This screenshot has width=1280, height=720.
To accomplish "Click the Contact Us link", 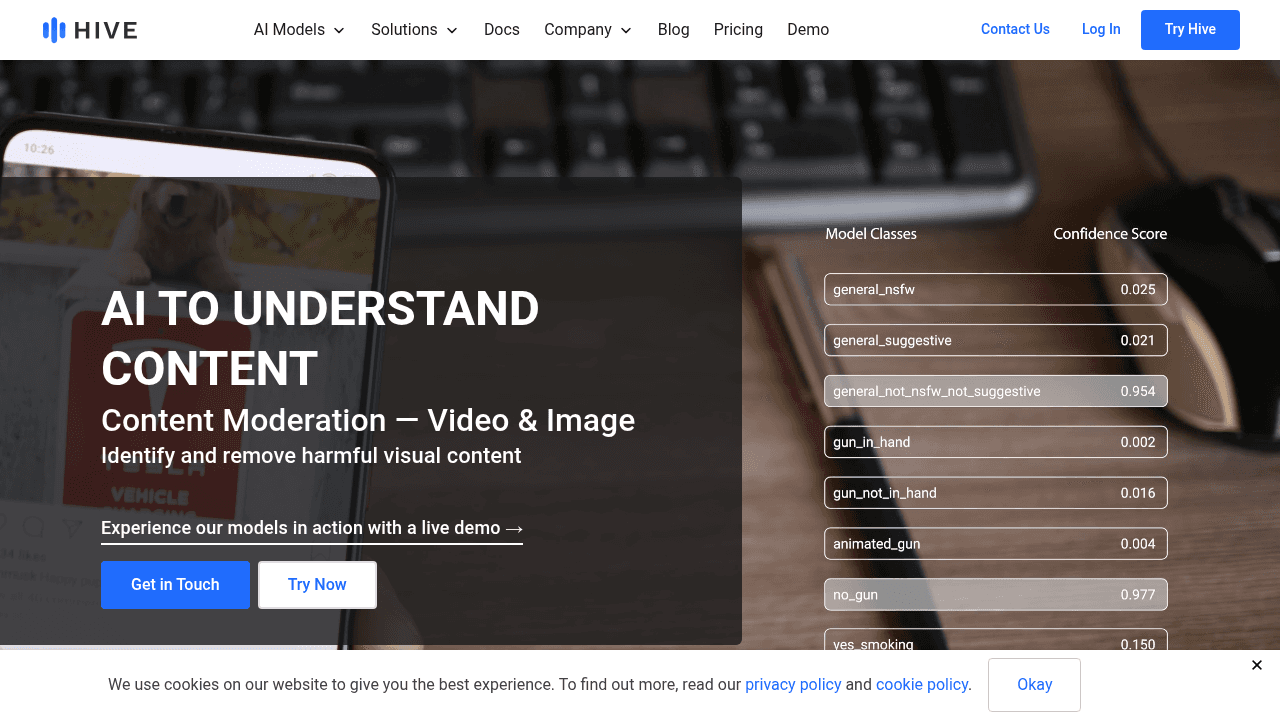I will pyautogui.click(x=1015, y=30).
